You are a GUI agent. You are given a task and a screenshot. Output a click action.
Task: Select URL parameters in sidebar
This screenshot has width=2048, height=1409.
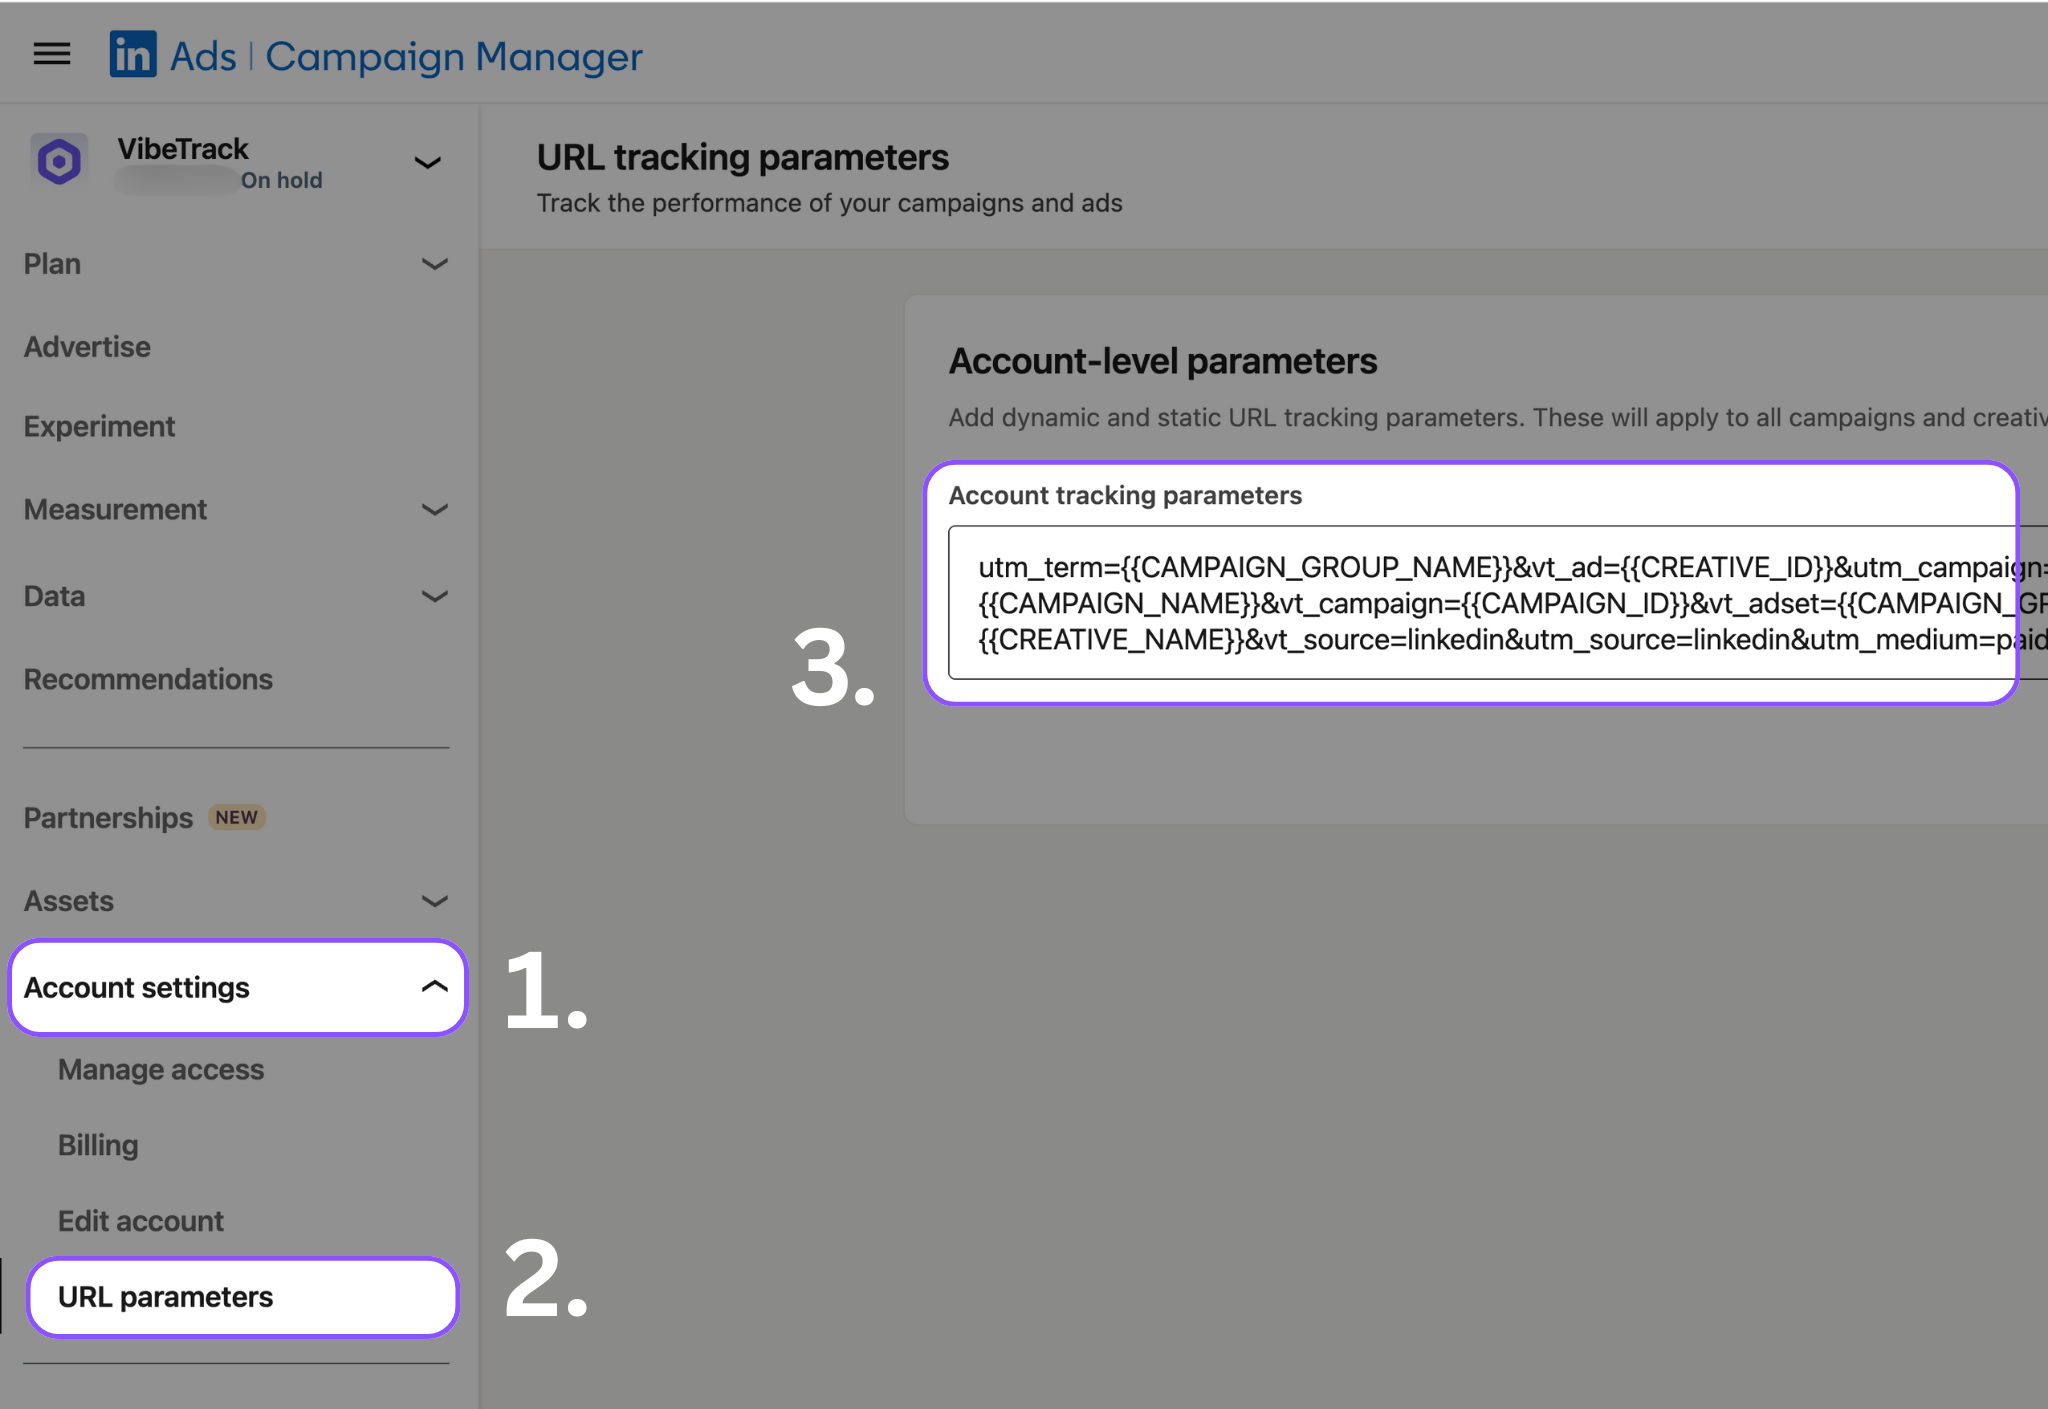pyautogui.click(x=165, y=1297)
